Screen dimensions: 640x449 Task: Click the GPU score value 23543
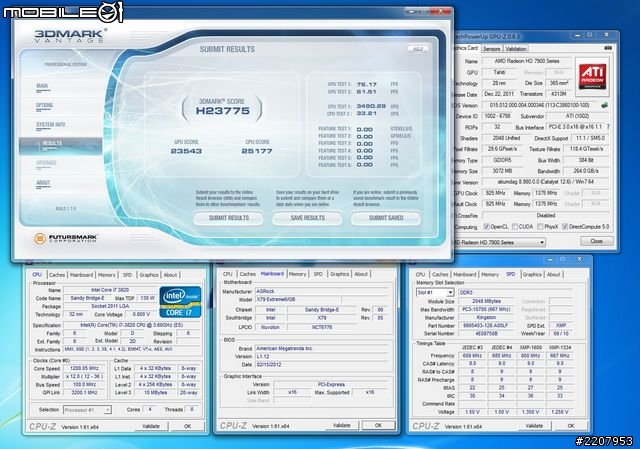coord(186,151)
